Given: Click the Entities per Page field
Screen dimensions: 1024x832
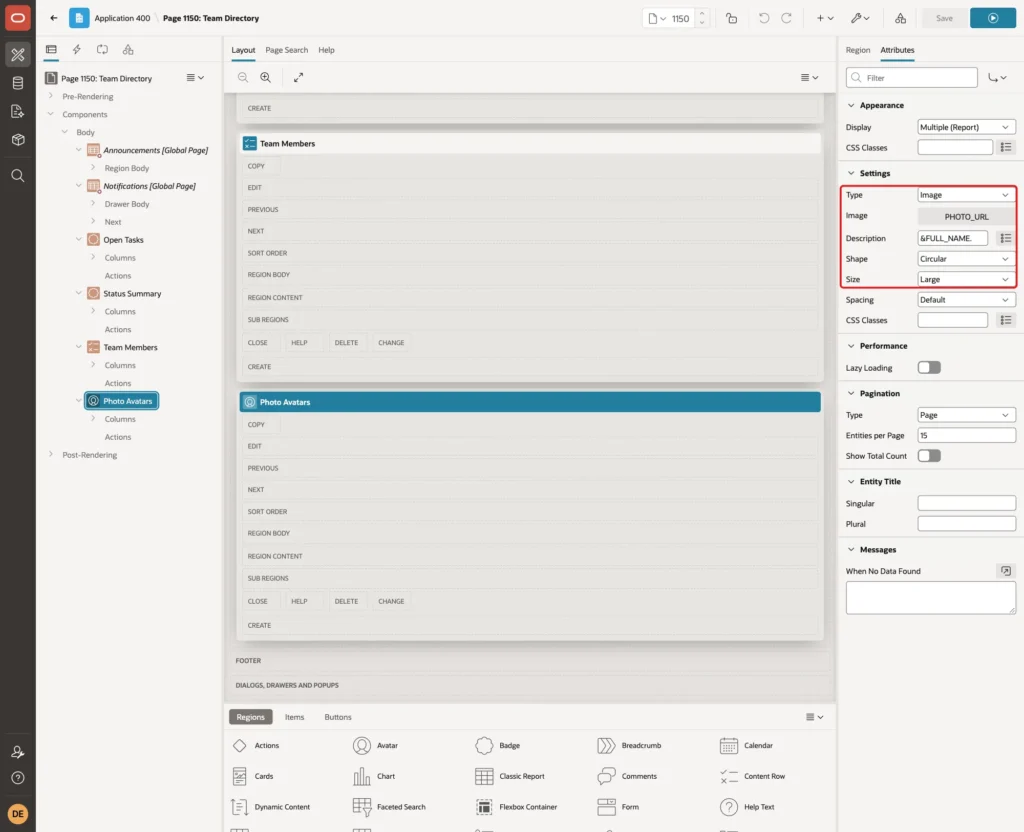Looking at the screenshot, I should (x=966, y=436).
